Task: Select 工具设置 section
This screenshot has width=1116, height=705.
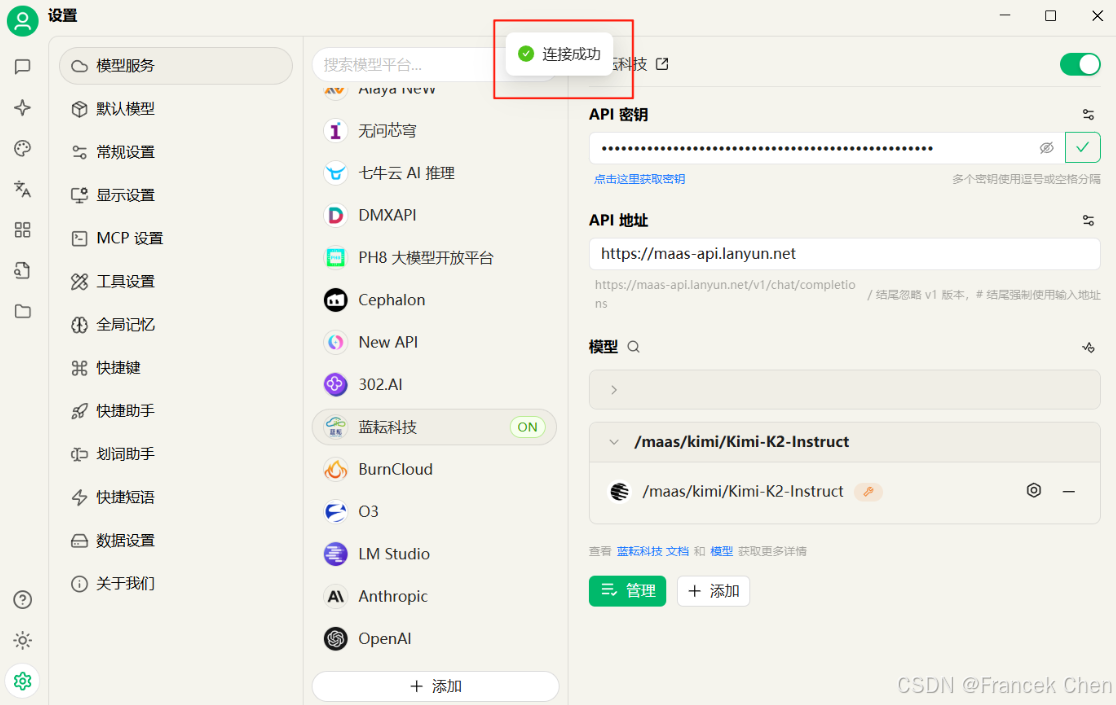Action: pos(176,282)
